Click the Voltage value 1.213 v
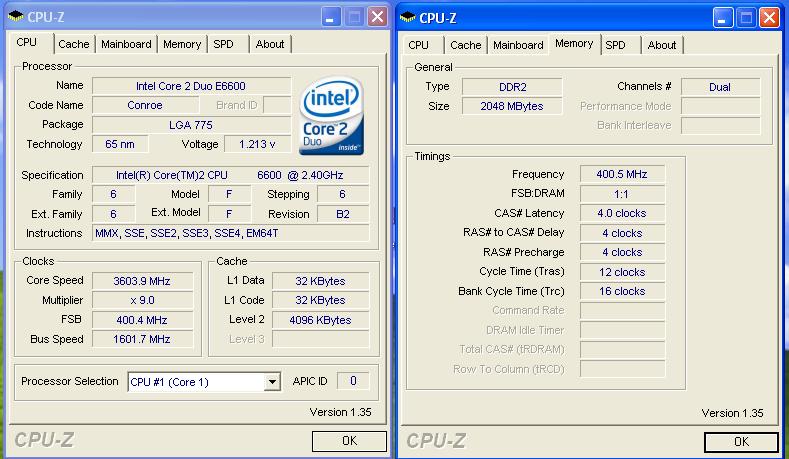The image size is (789, 459). [x=257, y=144]
